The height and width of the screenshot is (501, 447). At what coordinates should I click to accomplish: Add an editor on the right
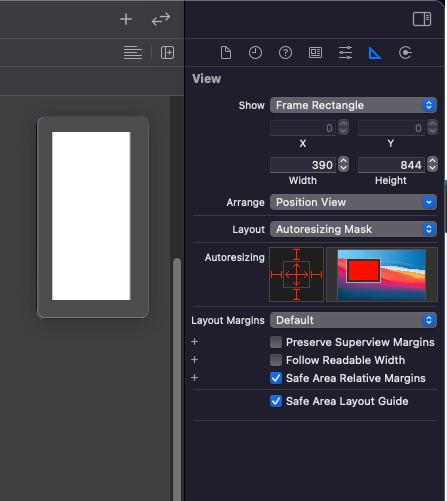pos(167,53)
